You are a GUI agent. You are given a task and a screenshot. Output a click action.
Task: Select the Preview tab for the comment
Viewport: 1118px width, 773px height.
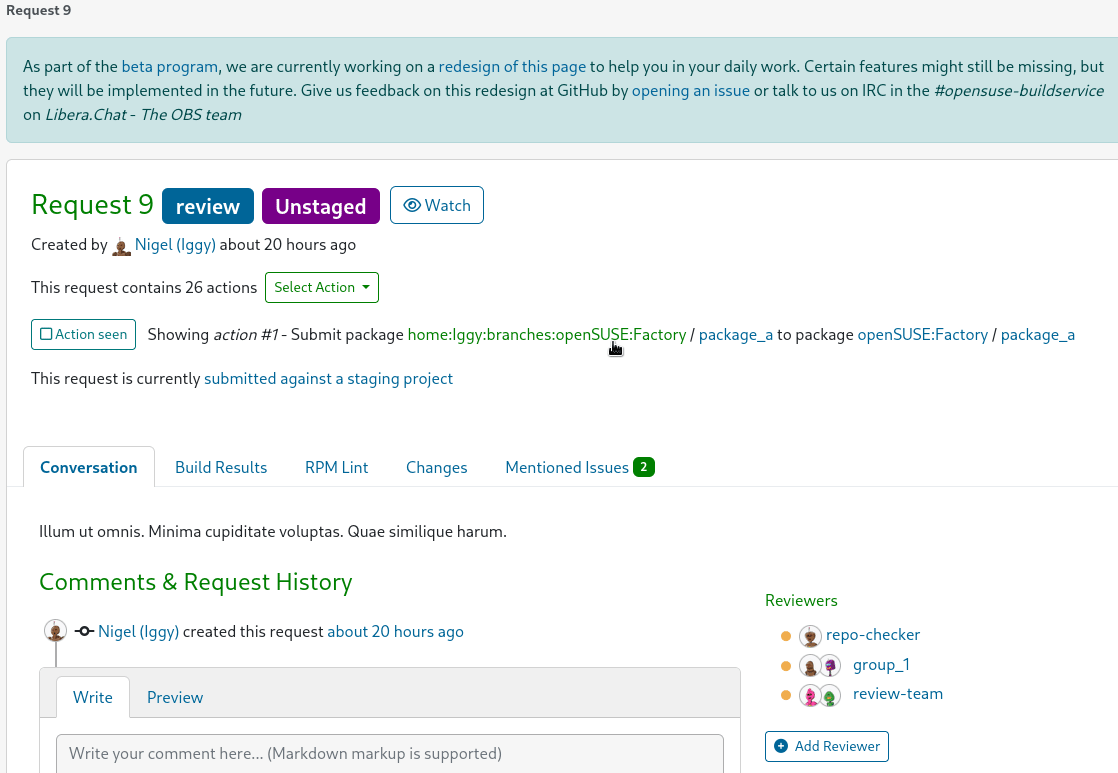(x=174, y=697)
